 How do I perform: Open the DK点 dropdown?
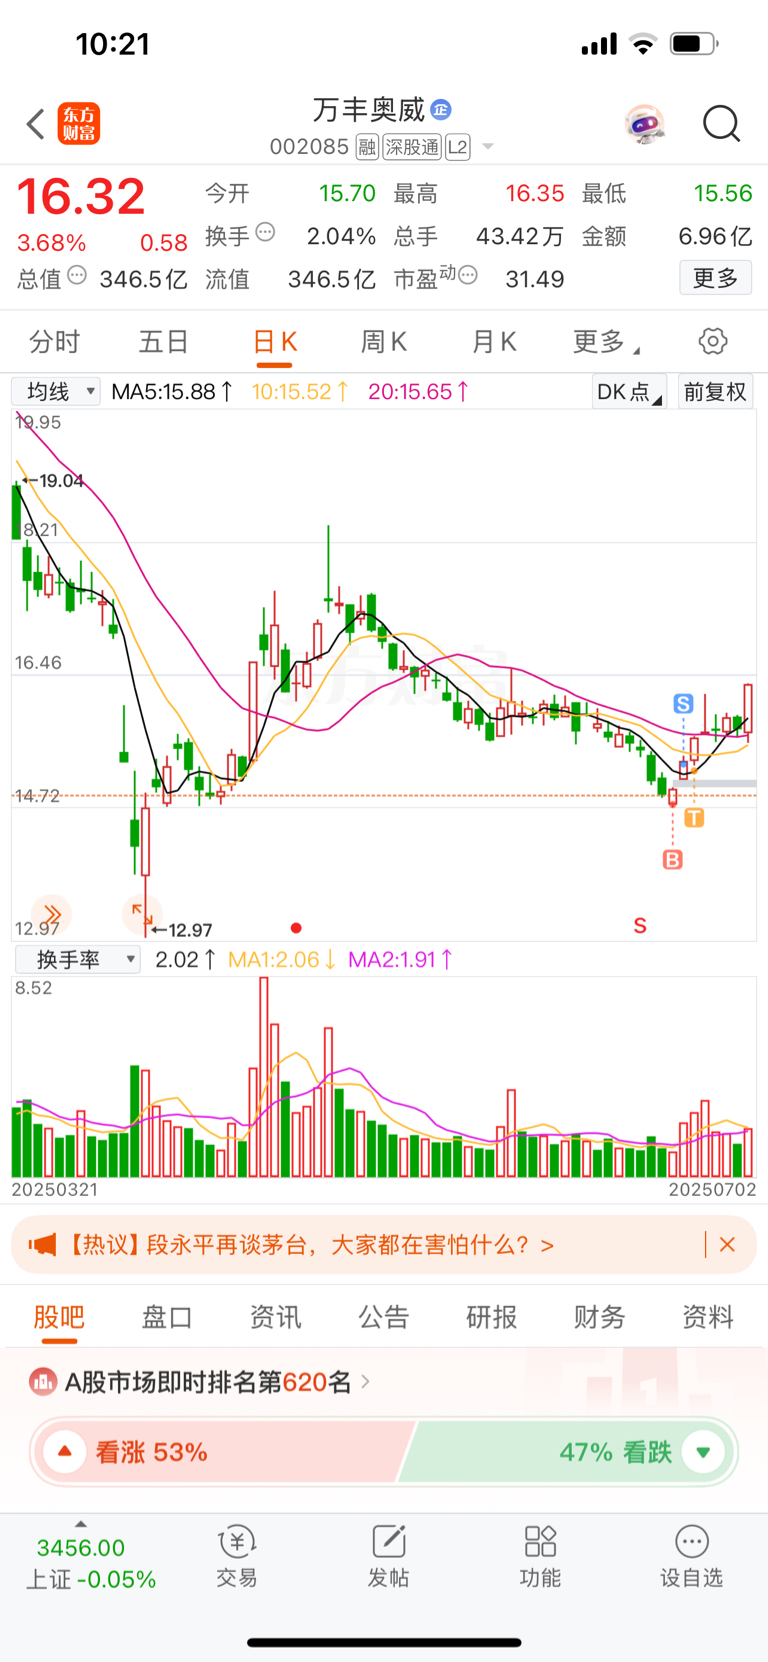click(629, 391)
